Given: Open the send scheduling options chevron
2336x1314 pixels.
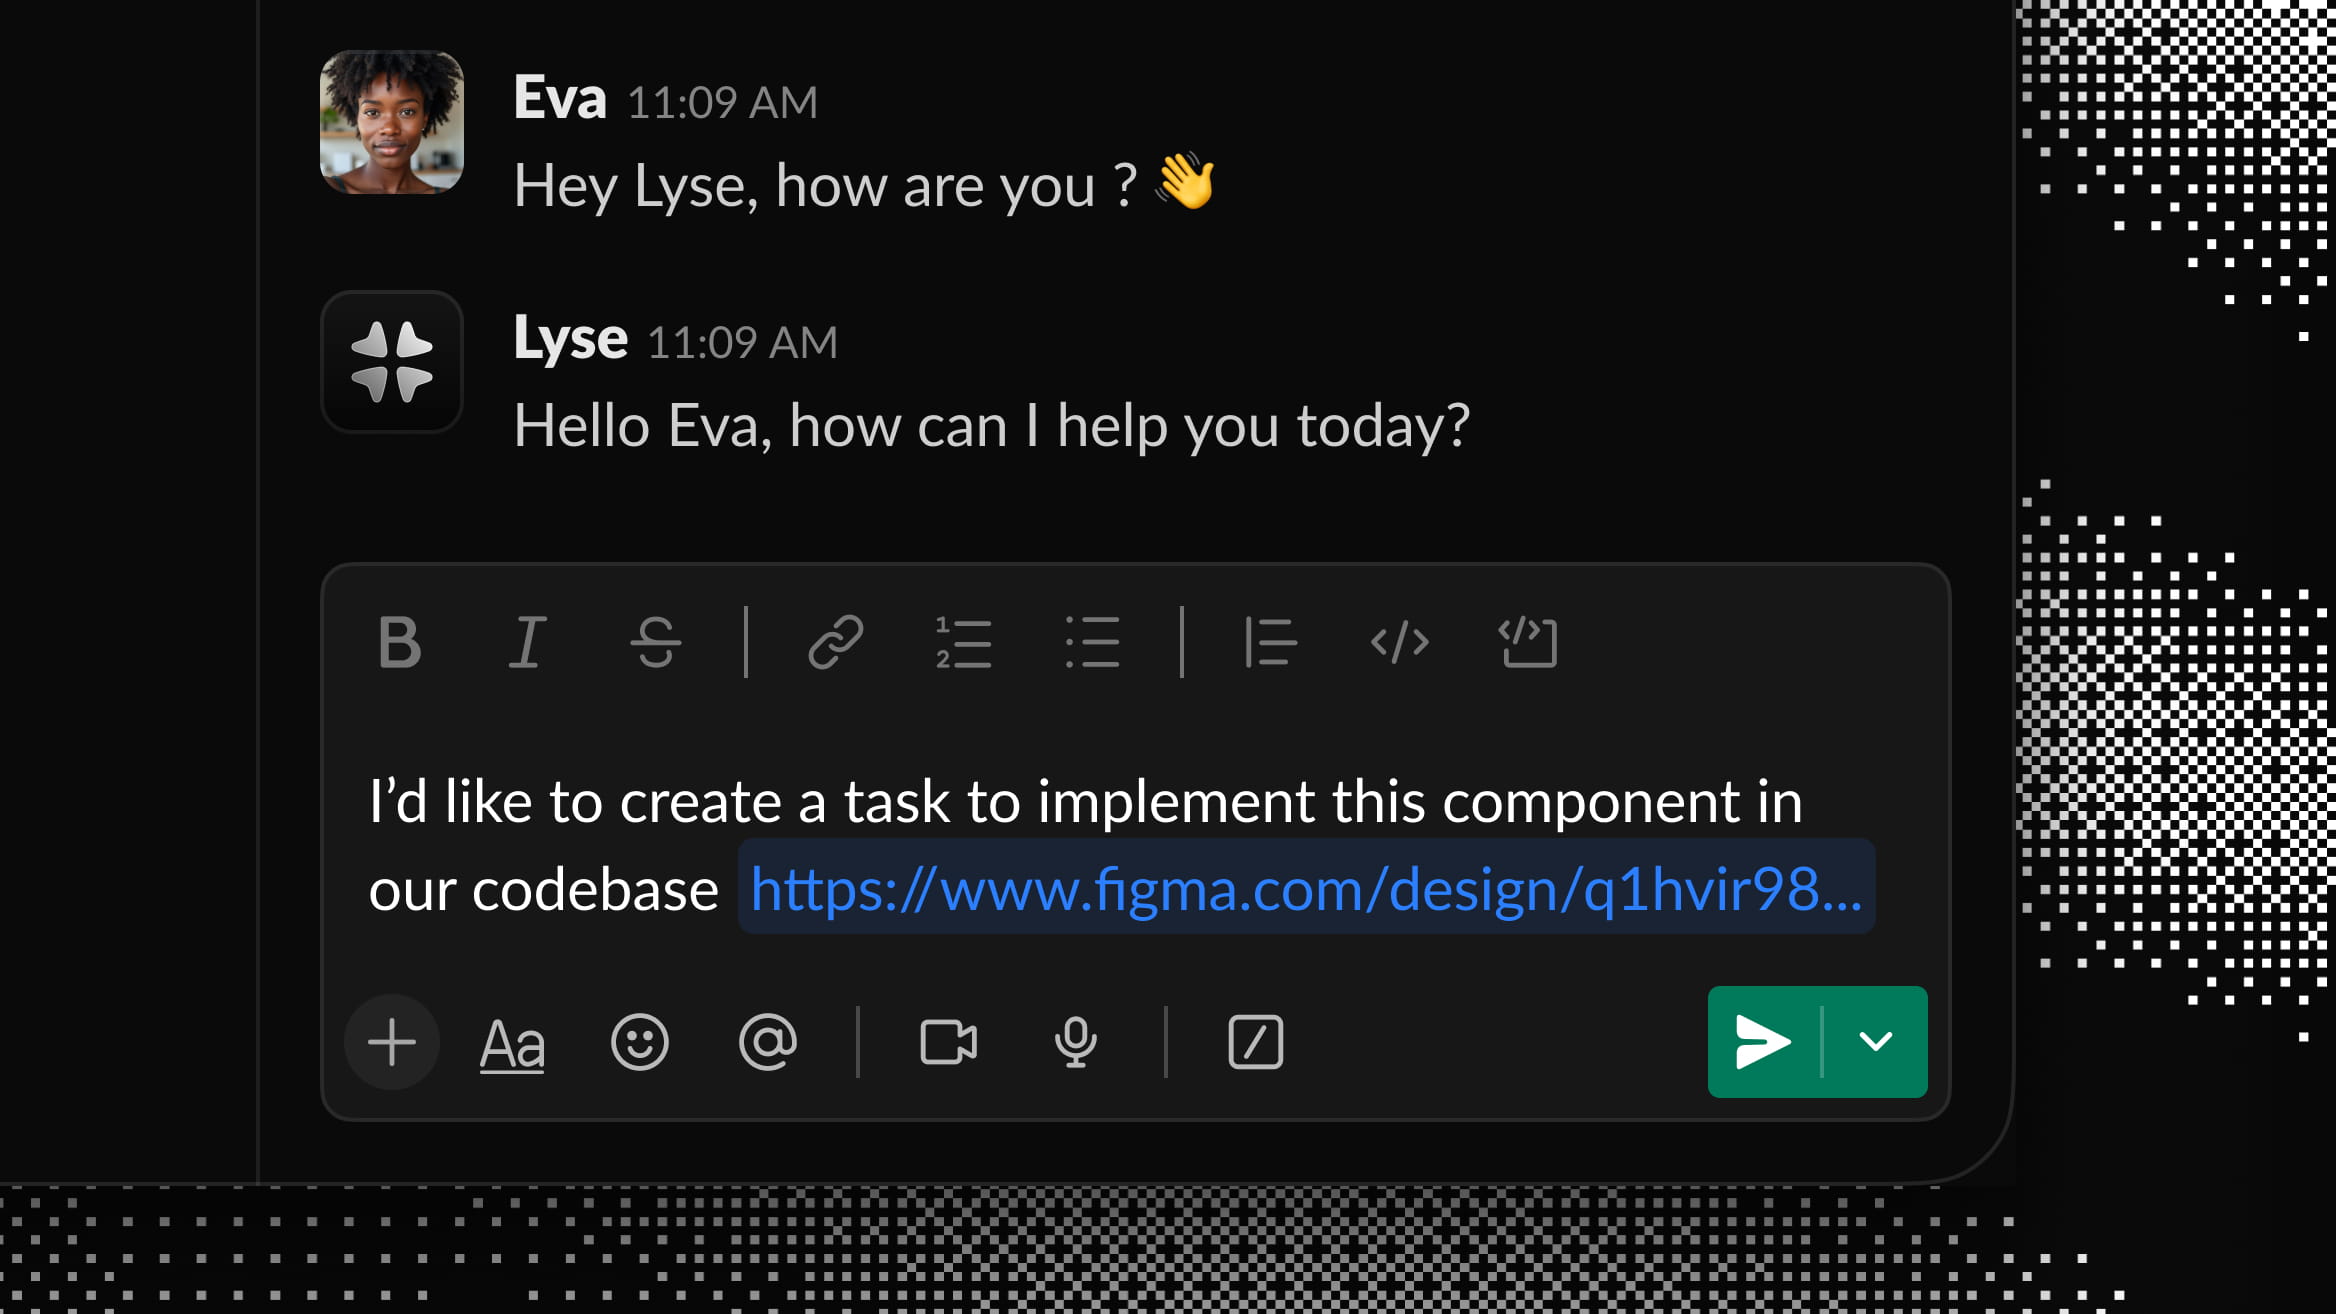Looking at the screenshot, I should [1877, 1042].
